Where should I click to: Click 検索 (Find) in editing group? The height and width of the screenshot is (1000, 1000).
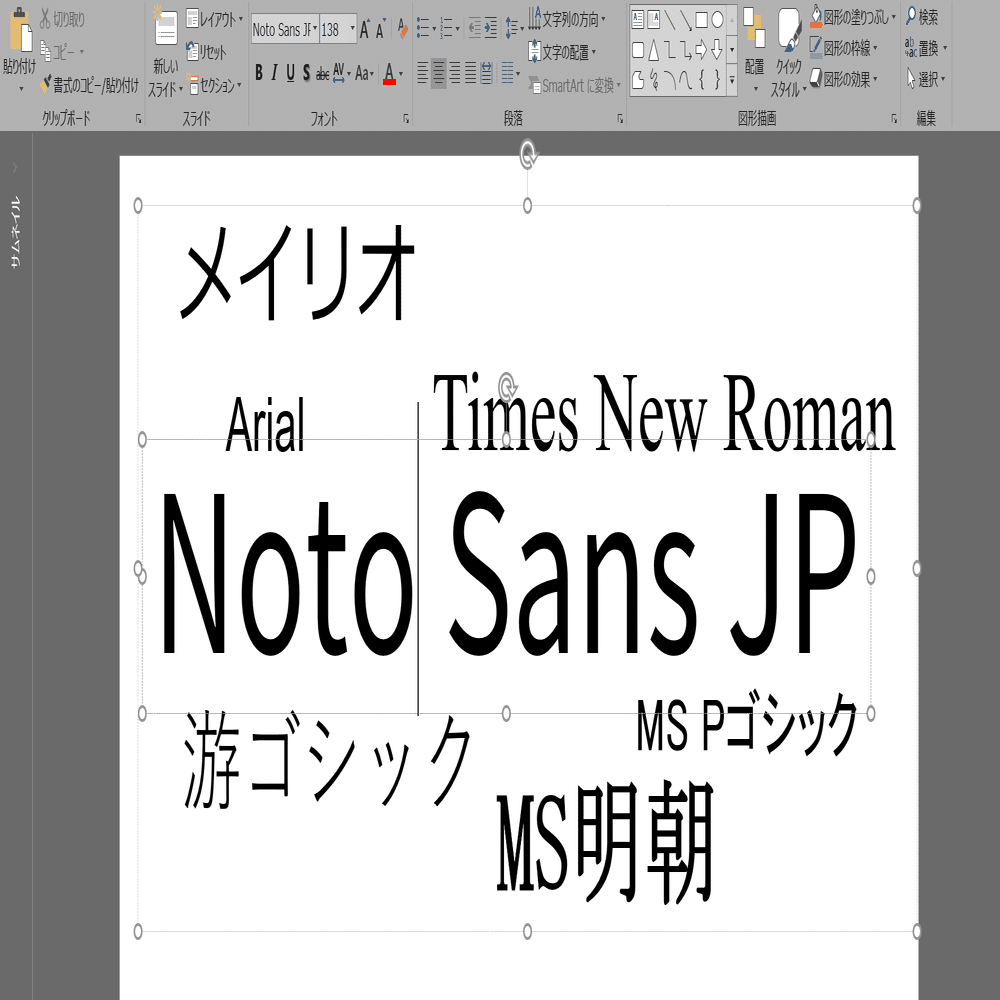tap(922, 17)
